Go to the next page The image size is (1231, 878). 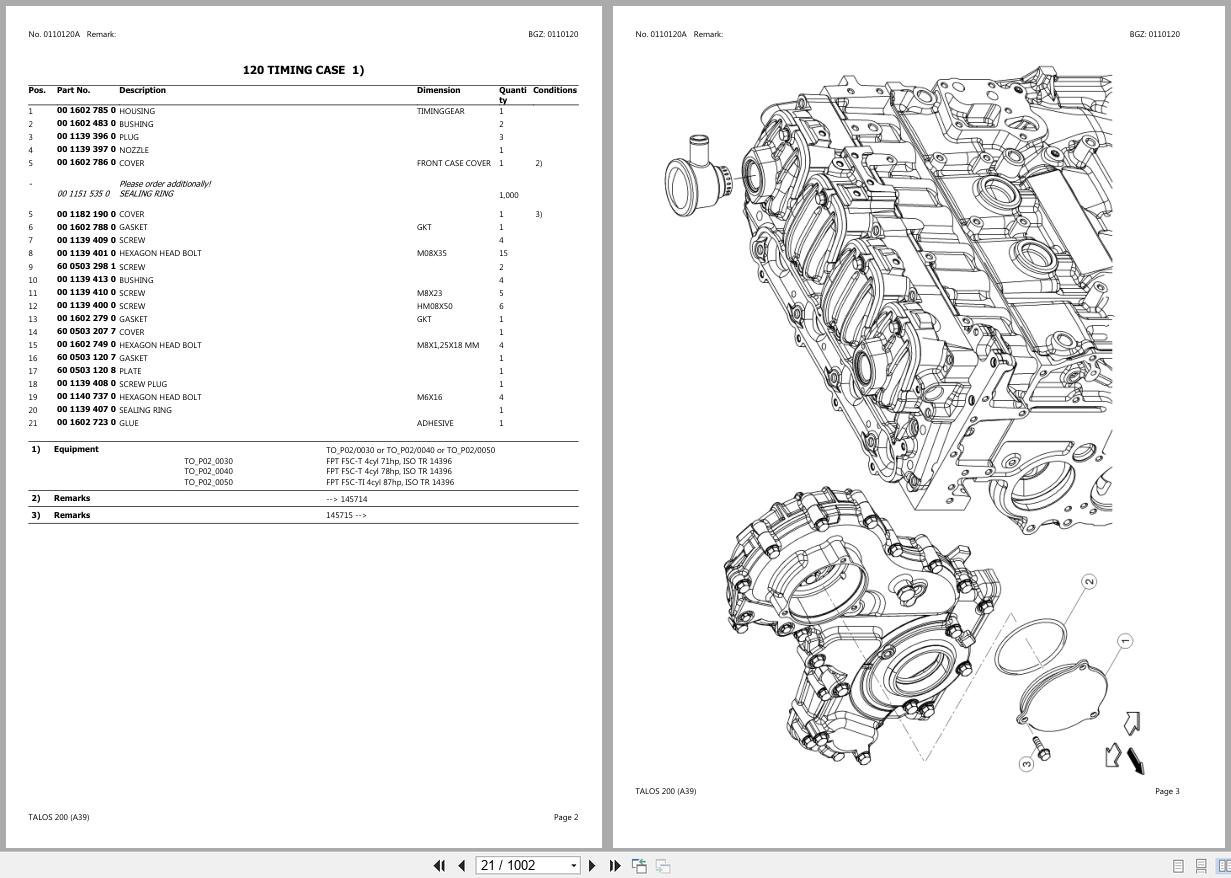(x=592, y=866)
